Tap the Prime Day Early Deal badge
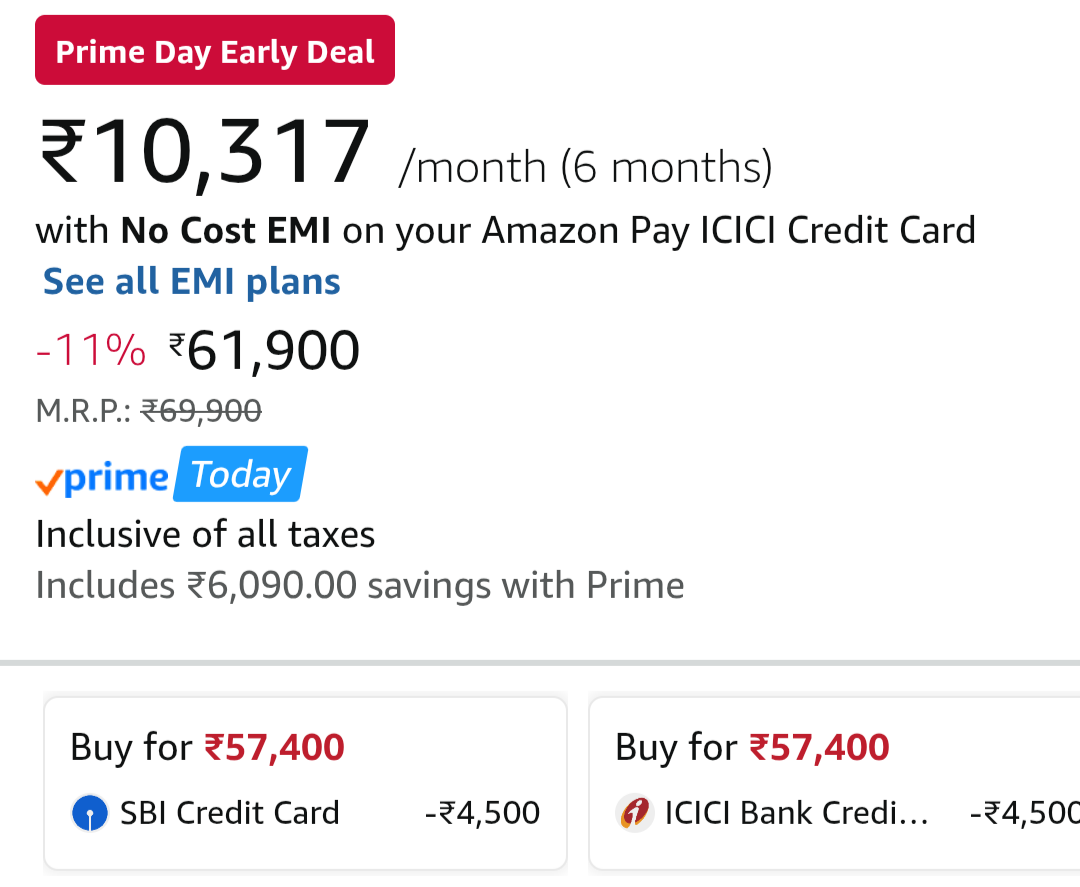1080x887 pixels. point(215,51)
